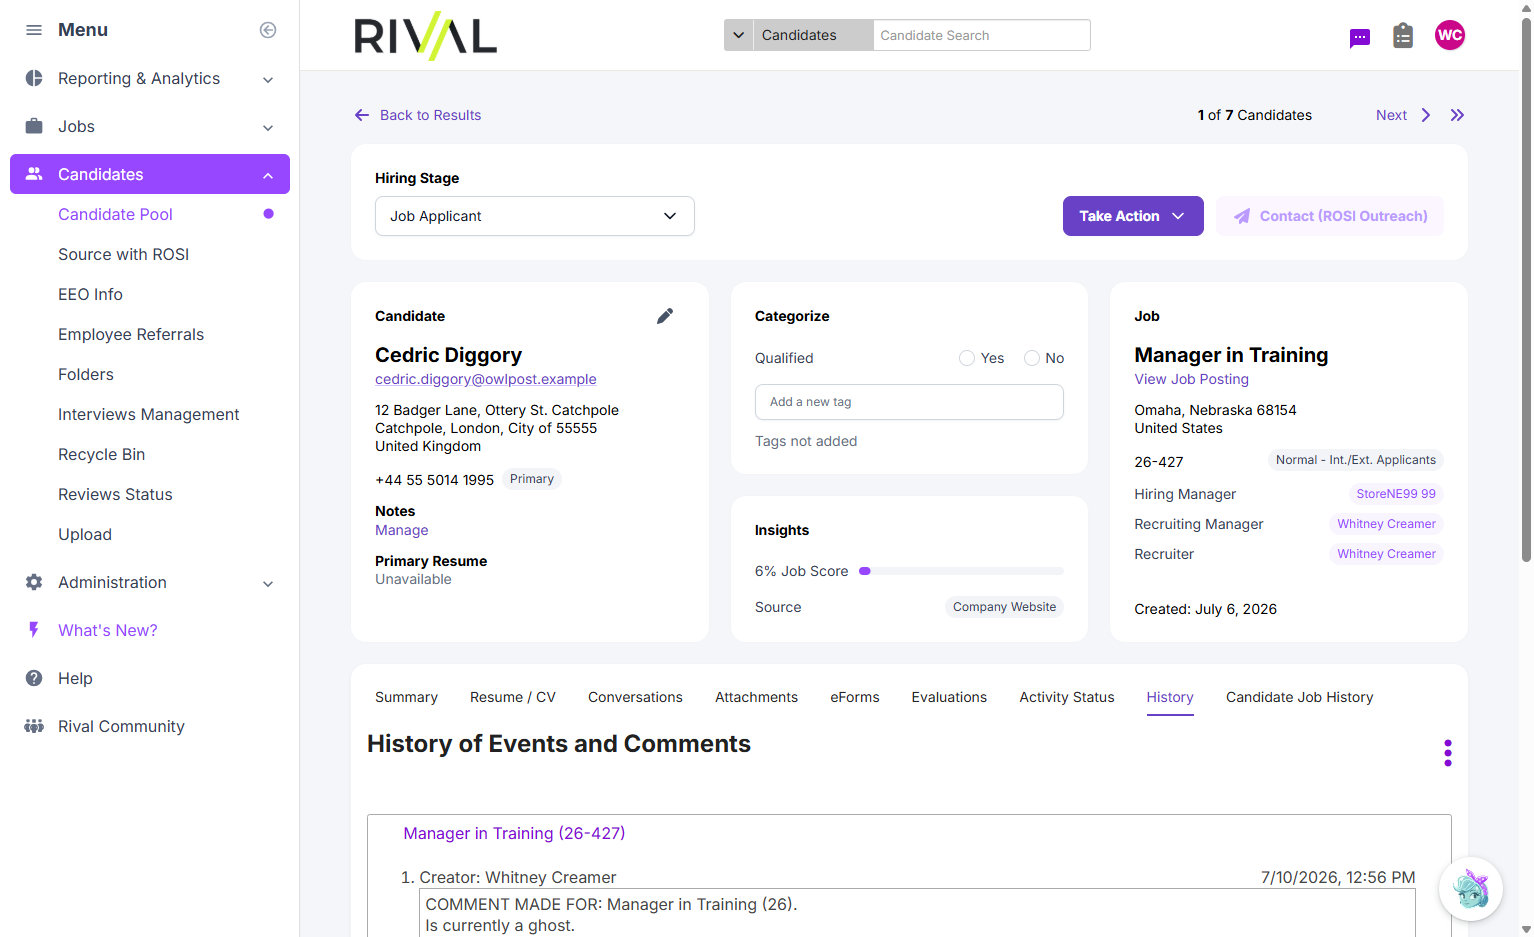Click the Rival logo
The height and width of the screenshot is (937, 1534).
(426, 36)
